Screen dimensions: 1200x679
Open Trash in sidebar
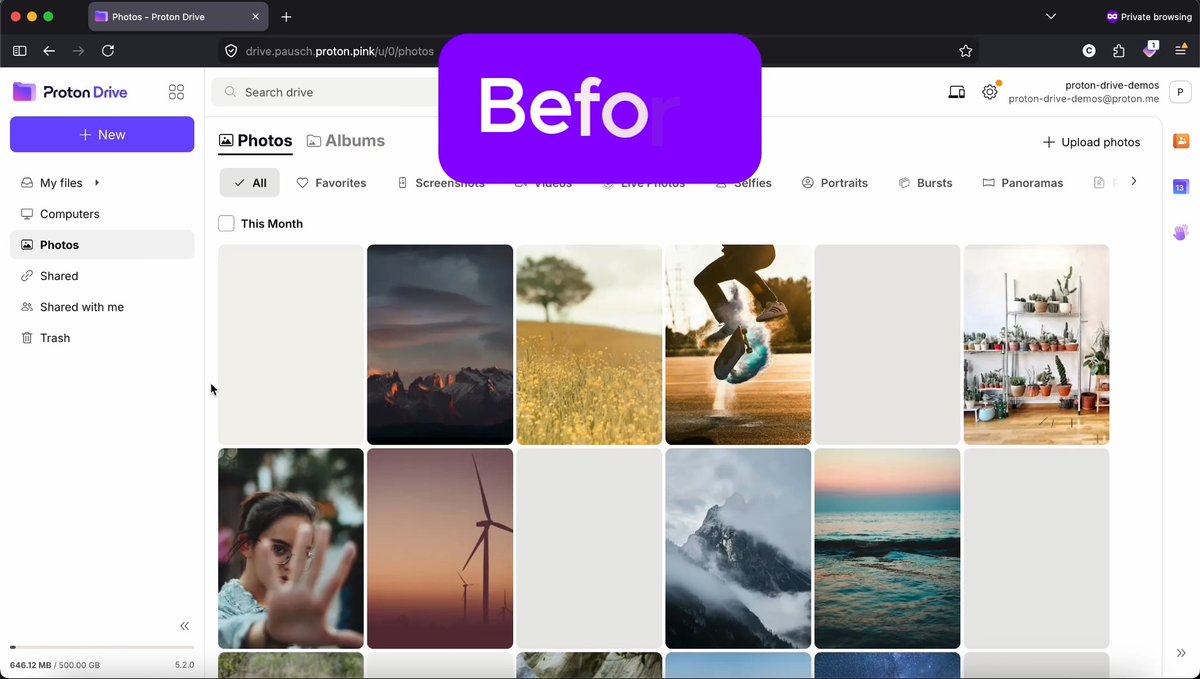[x=102, y=338]
